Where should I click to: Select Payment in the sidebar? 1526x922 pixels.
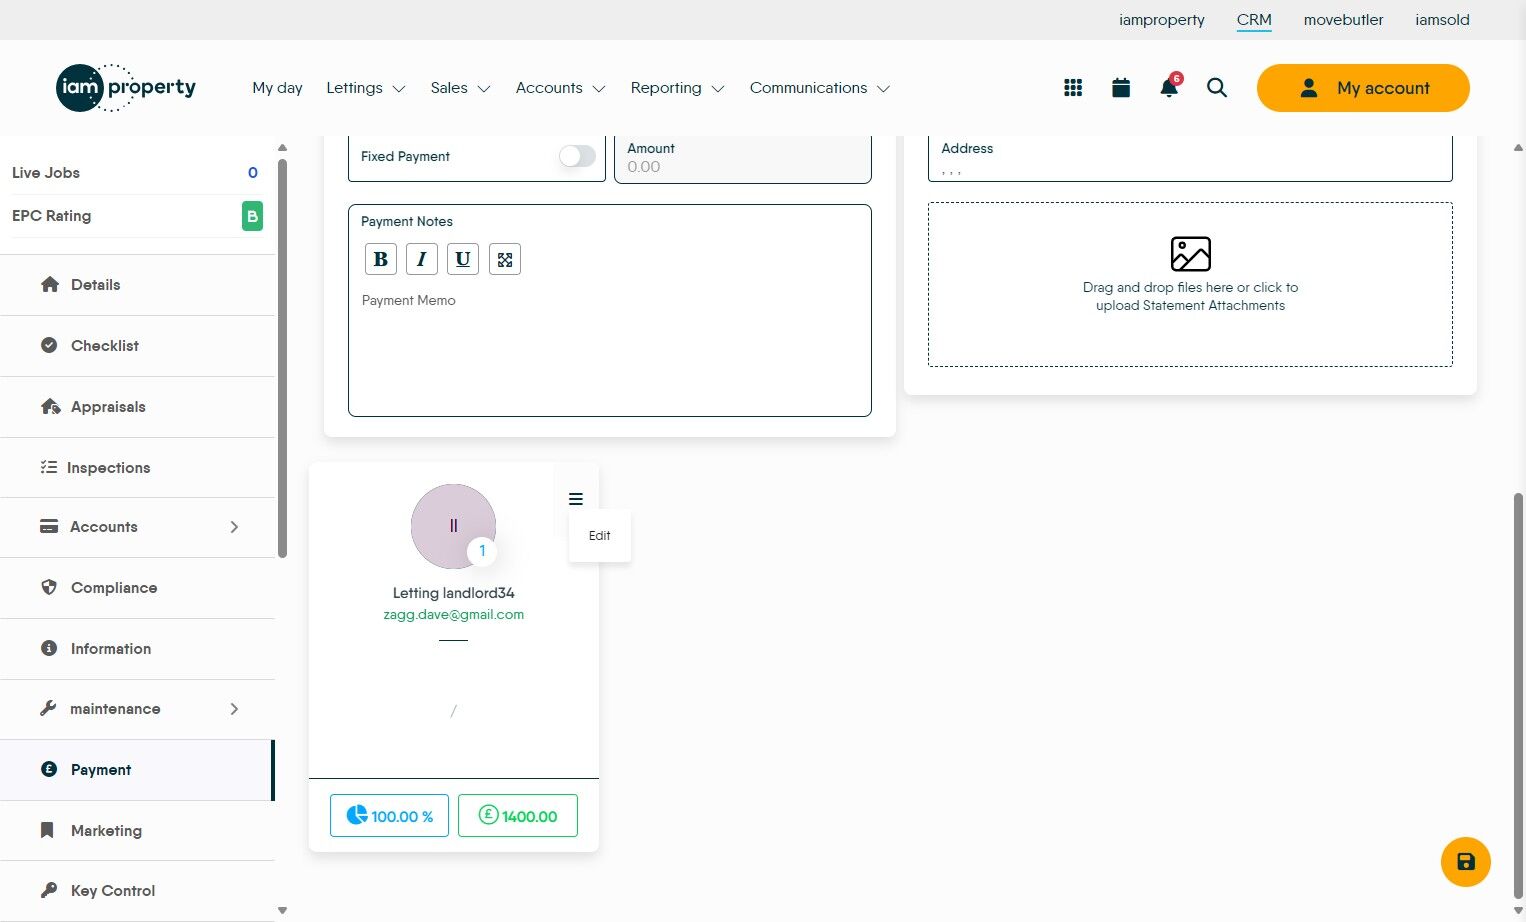click(137, 770)
